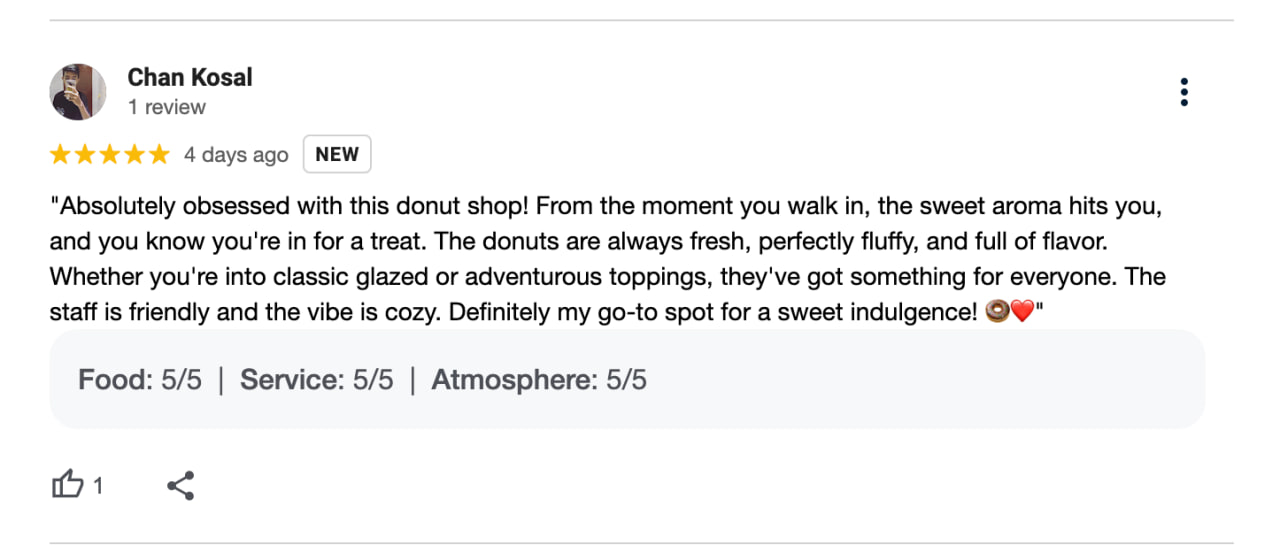
Task: Click the donut emoji in the review
Action: coord(997,313)
